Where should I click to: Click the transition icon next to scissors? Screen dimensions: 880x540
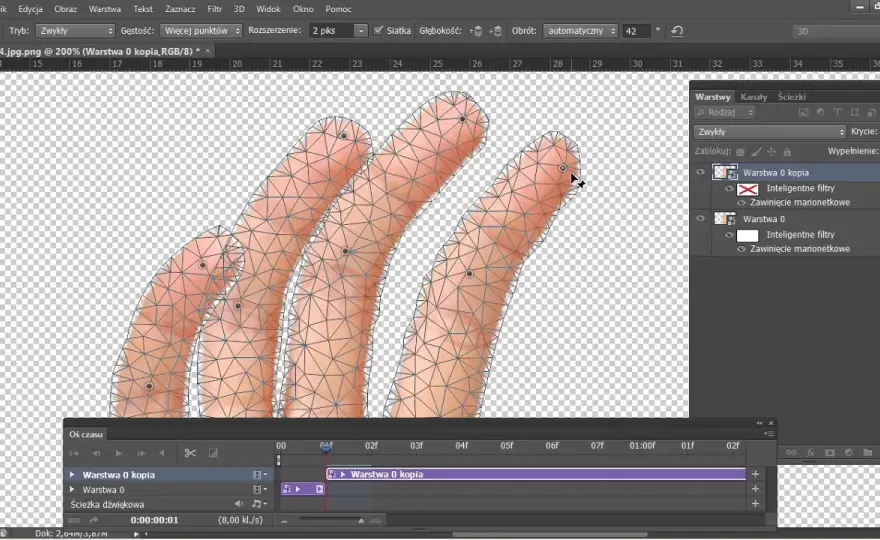[x=213, y=453]
